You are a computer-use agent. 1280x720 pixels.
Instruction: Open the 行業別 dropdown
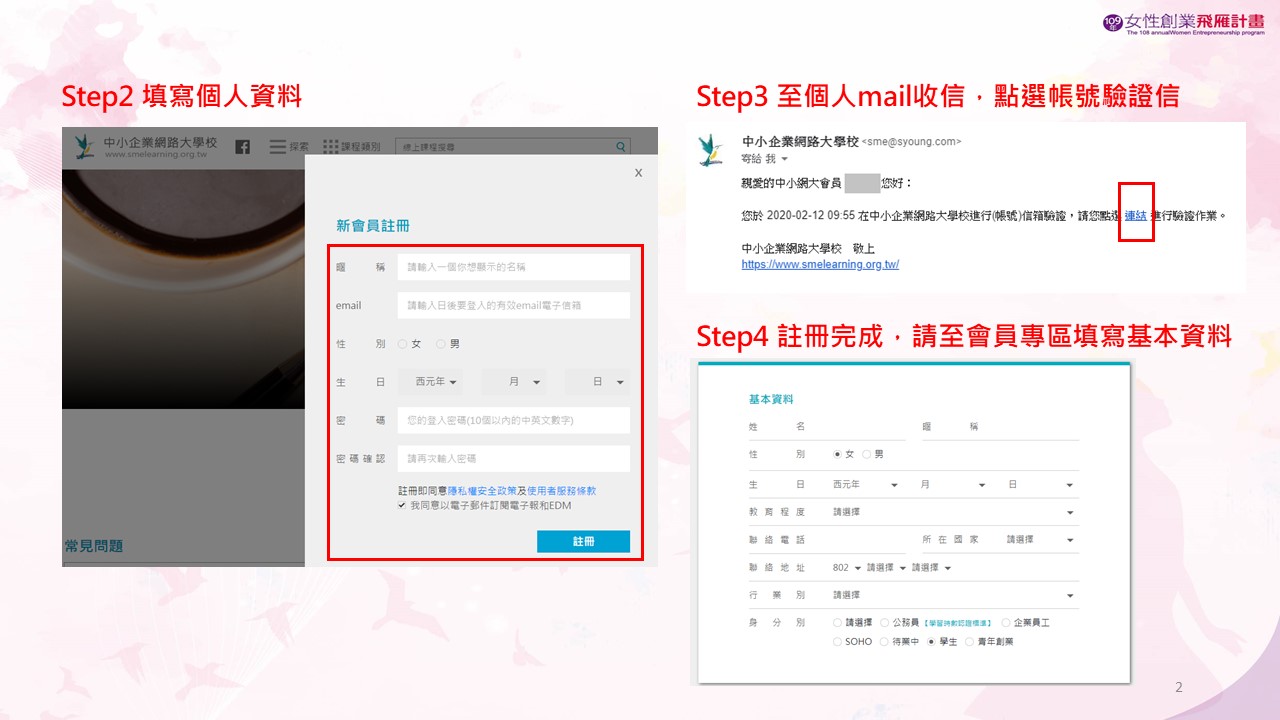[954, 595]
